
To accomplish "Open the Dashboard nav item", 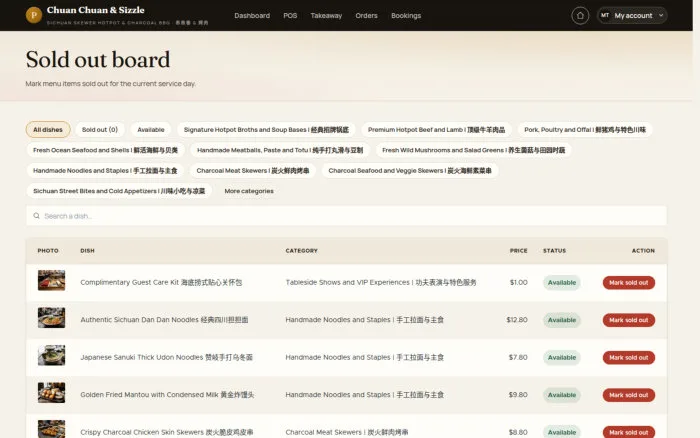I will click(252, 16).
